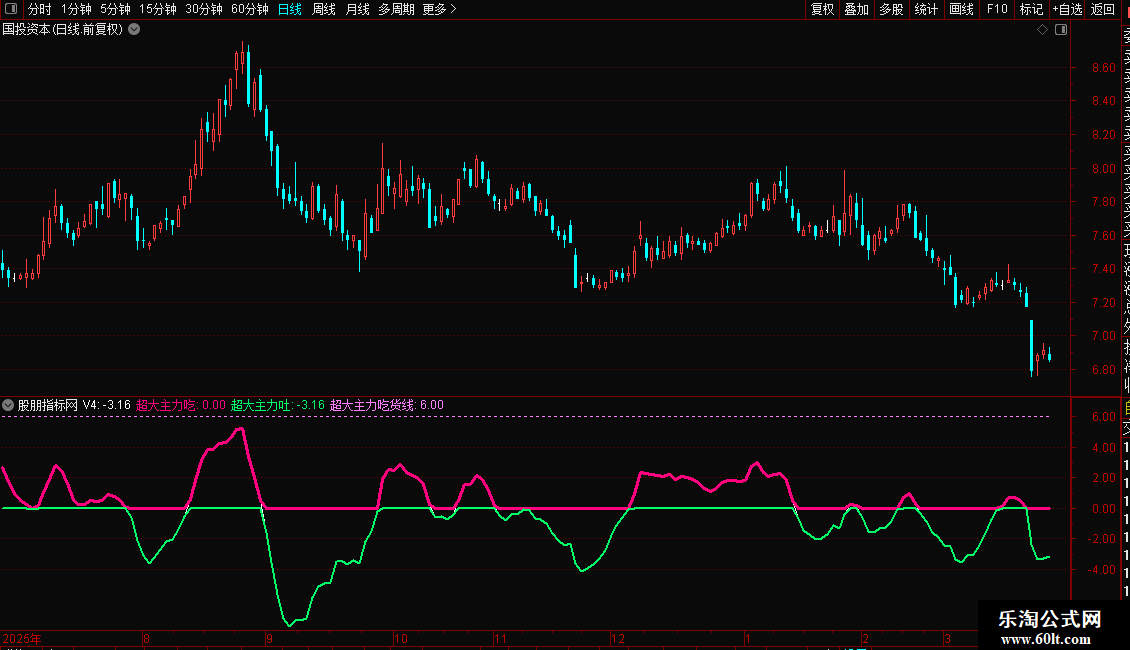Click the 复权 adjustment button

coord(822,9)
